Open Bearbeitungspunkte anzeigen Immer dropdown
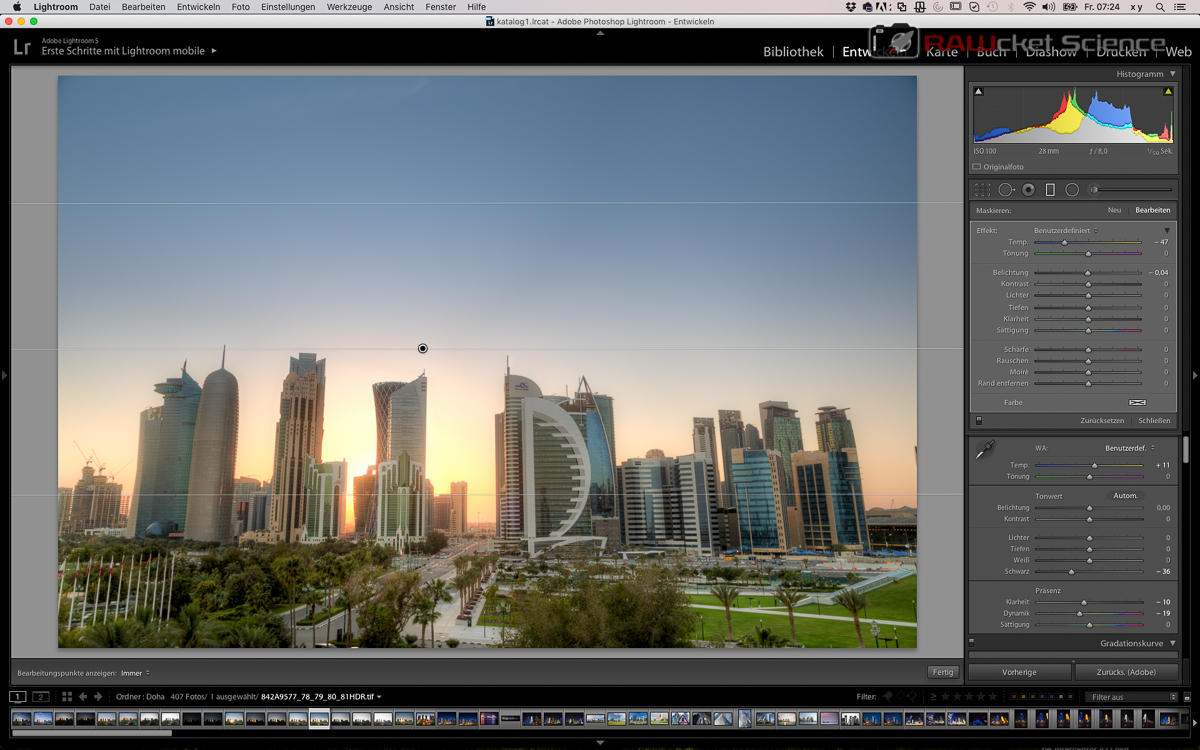 pos(135,673)
